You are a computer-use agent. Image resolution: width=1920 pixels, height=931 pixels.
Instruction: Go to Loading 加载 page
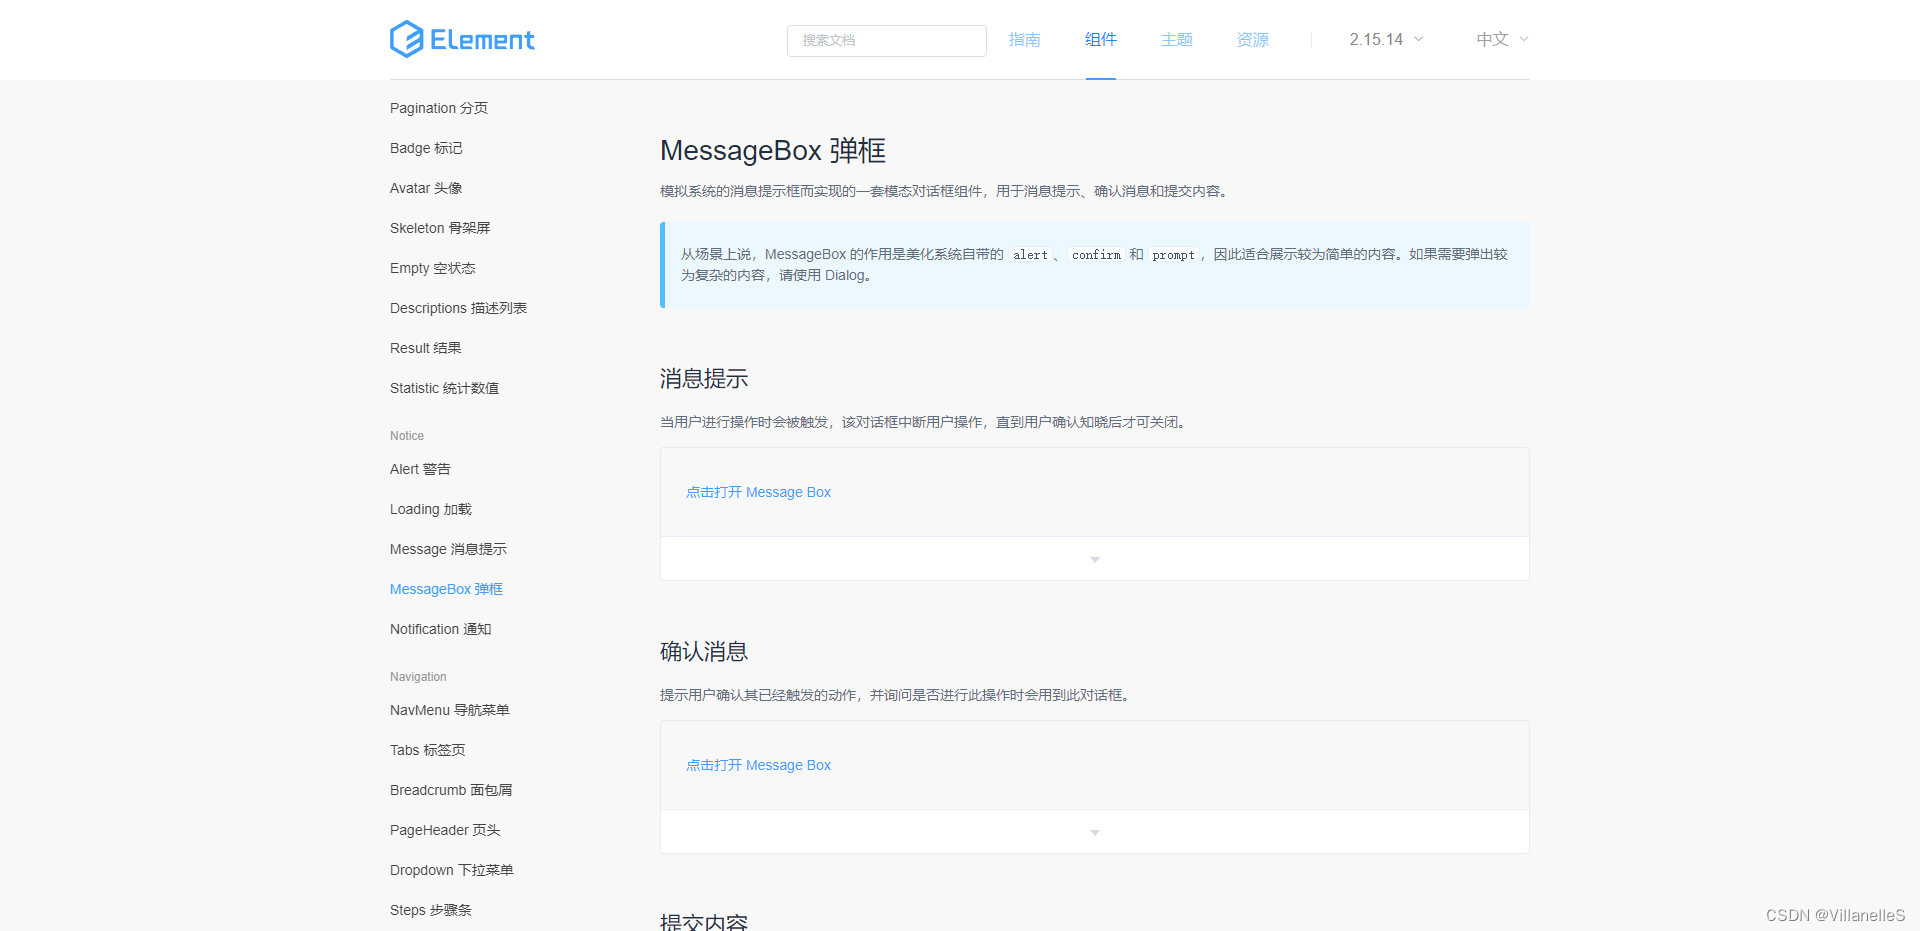pos(430,509)
